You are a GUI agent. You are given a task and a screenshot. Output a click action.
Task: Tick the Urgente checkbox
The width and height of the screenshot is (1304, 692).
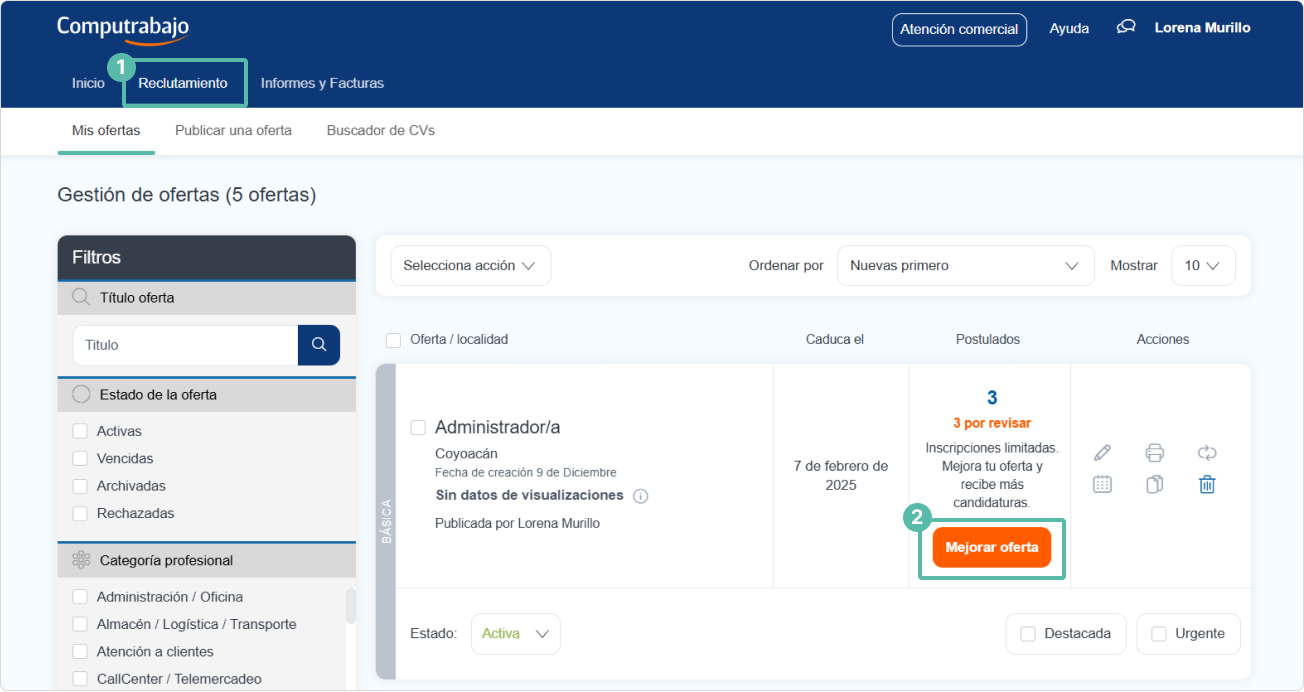point(1159,634)
